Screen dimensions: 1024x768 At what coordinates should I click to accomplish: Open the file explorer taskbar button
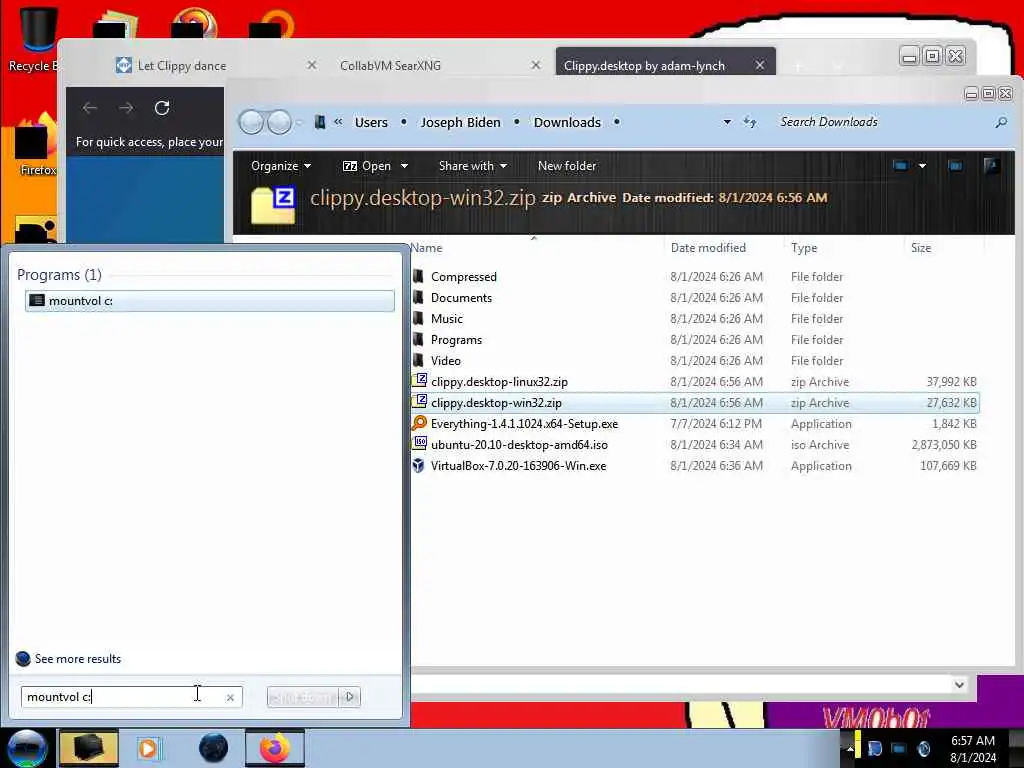coord(88,748)
